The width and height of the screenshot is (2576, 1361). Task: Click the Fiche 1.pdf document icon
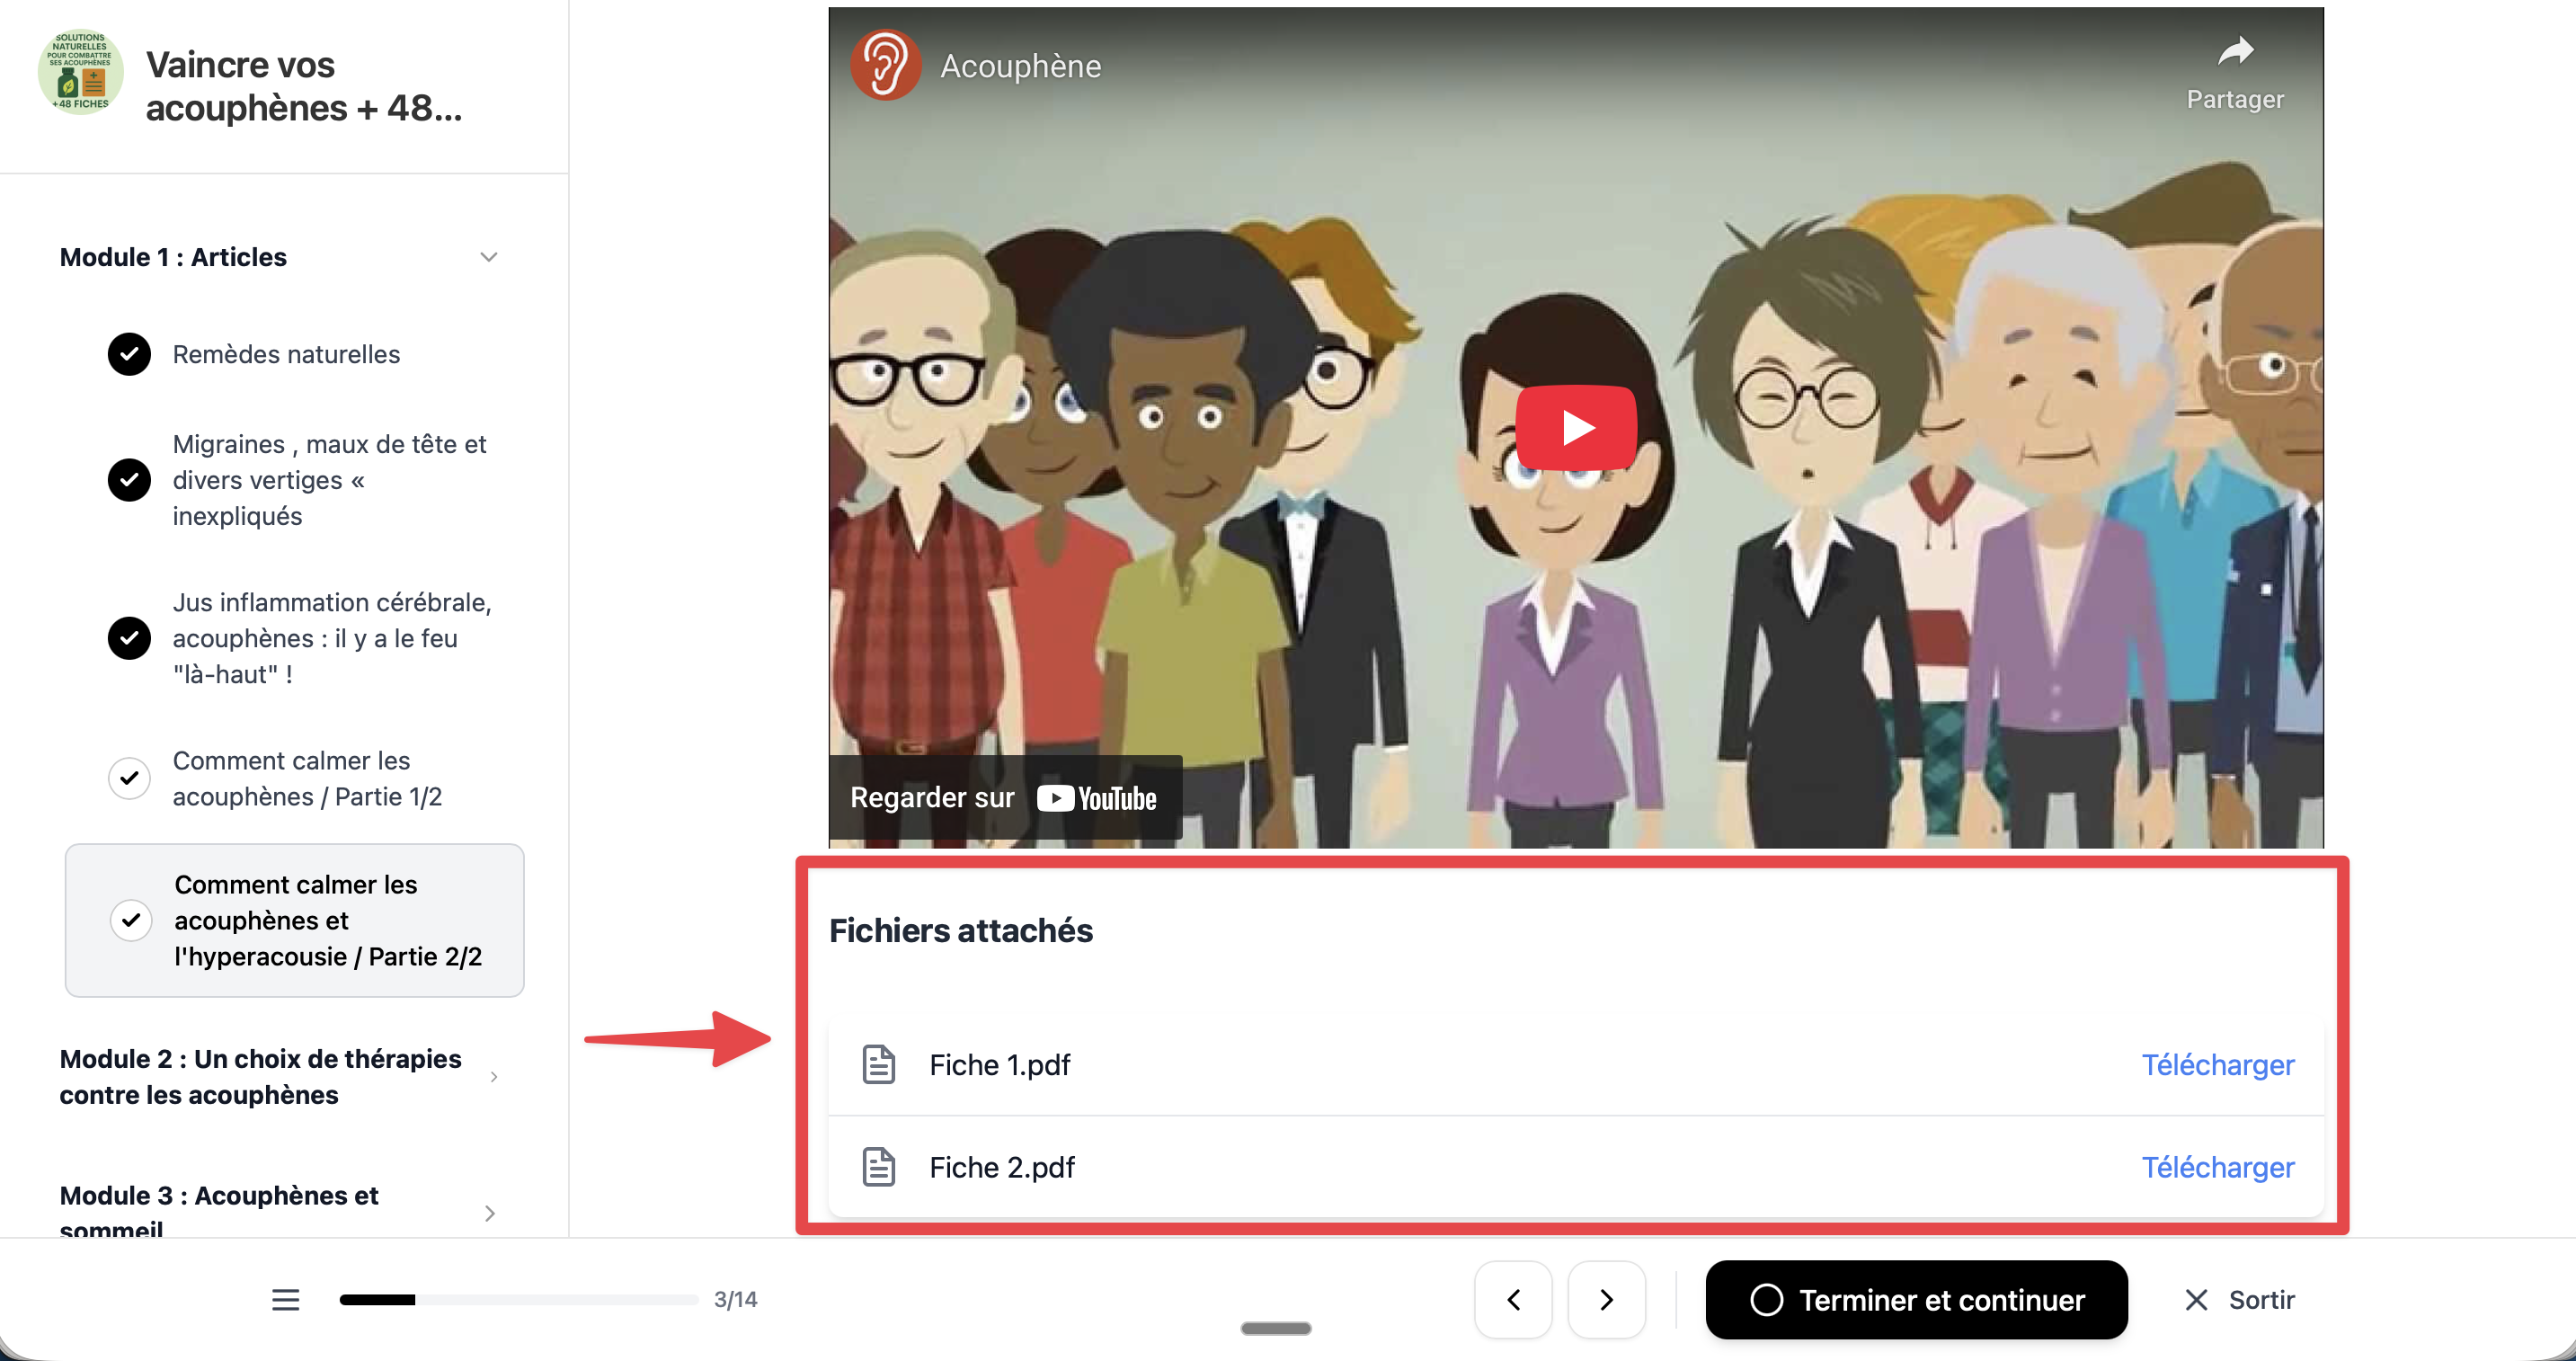tap(878, 1064)
